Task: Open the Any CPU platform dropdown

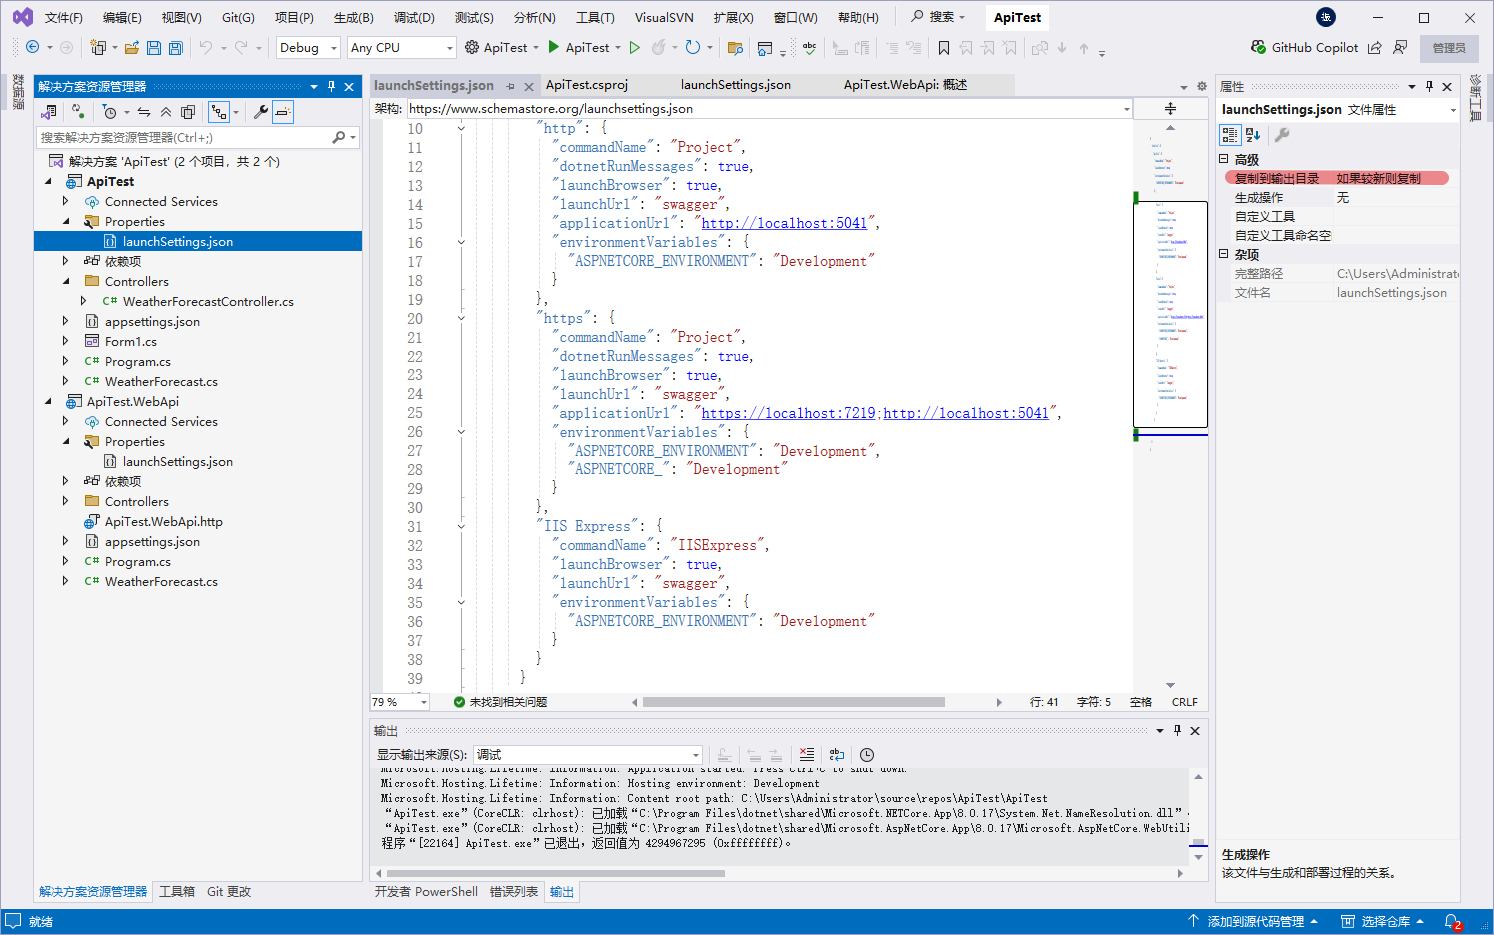Action: pyautogui.click(x=401, y=48)
